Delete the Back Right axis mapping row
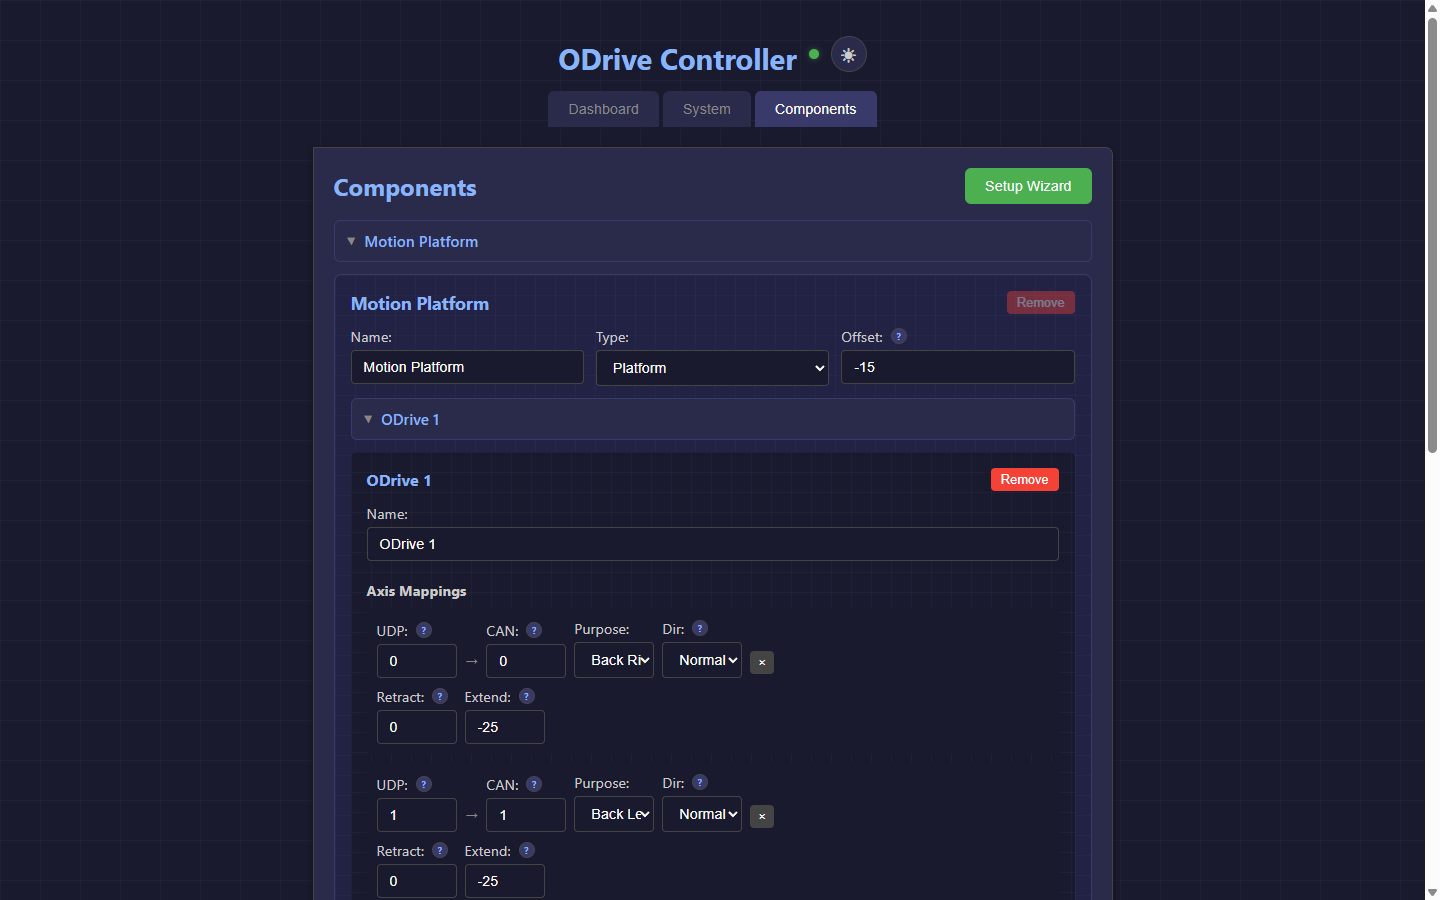The height and width of the screenshot is (900, 1440). [762, 662]
